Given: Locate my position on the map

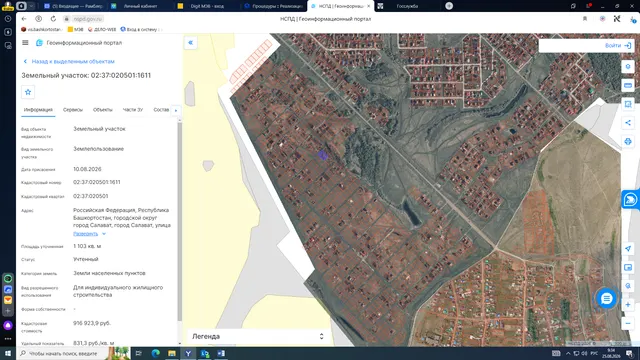Looking at the screenshot, I should coord(628,249).
